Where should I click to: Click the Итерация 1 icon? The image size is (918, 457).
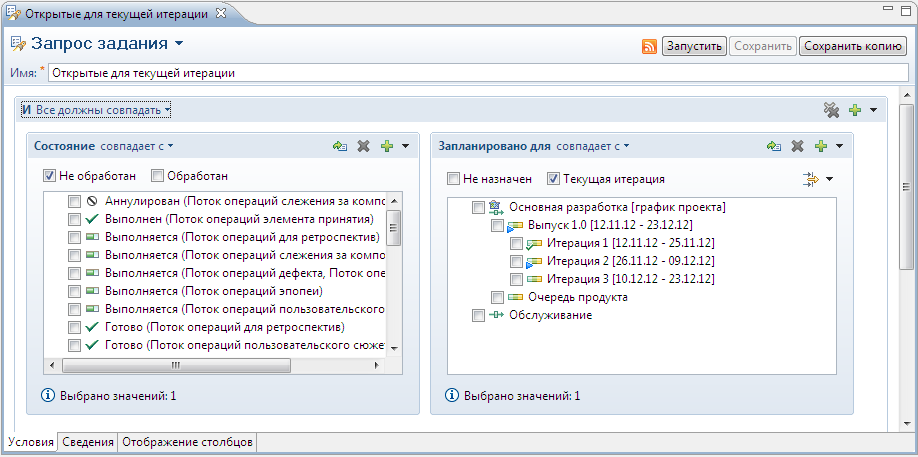[535, 243]
